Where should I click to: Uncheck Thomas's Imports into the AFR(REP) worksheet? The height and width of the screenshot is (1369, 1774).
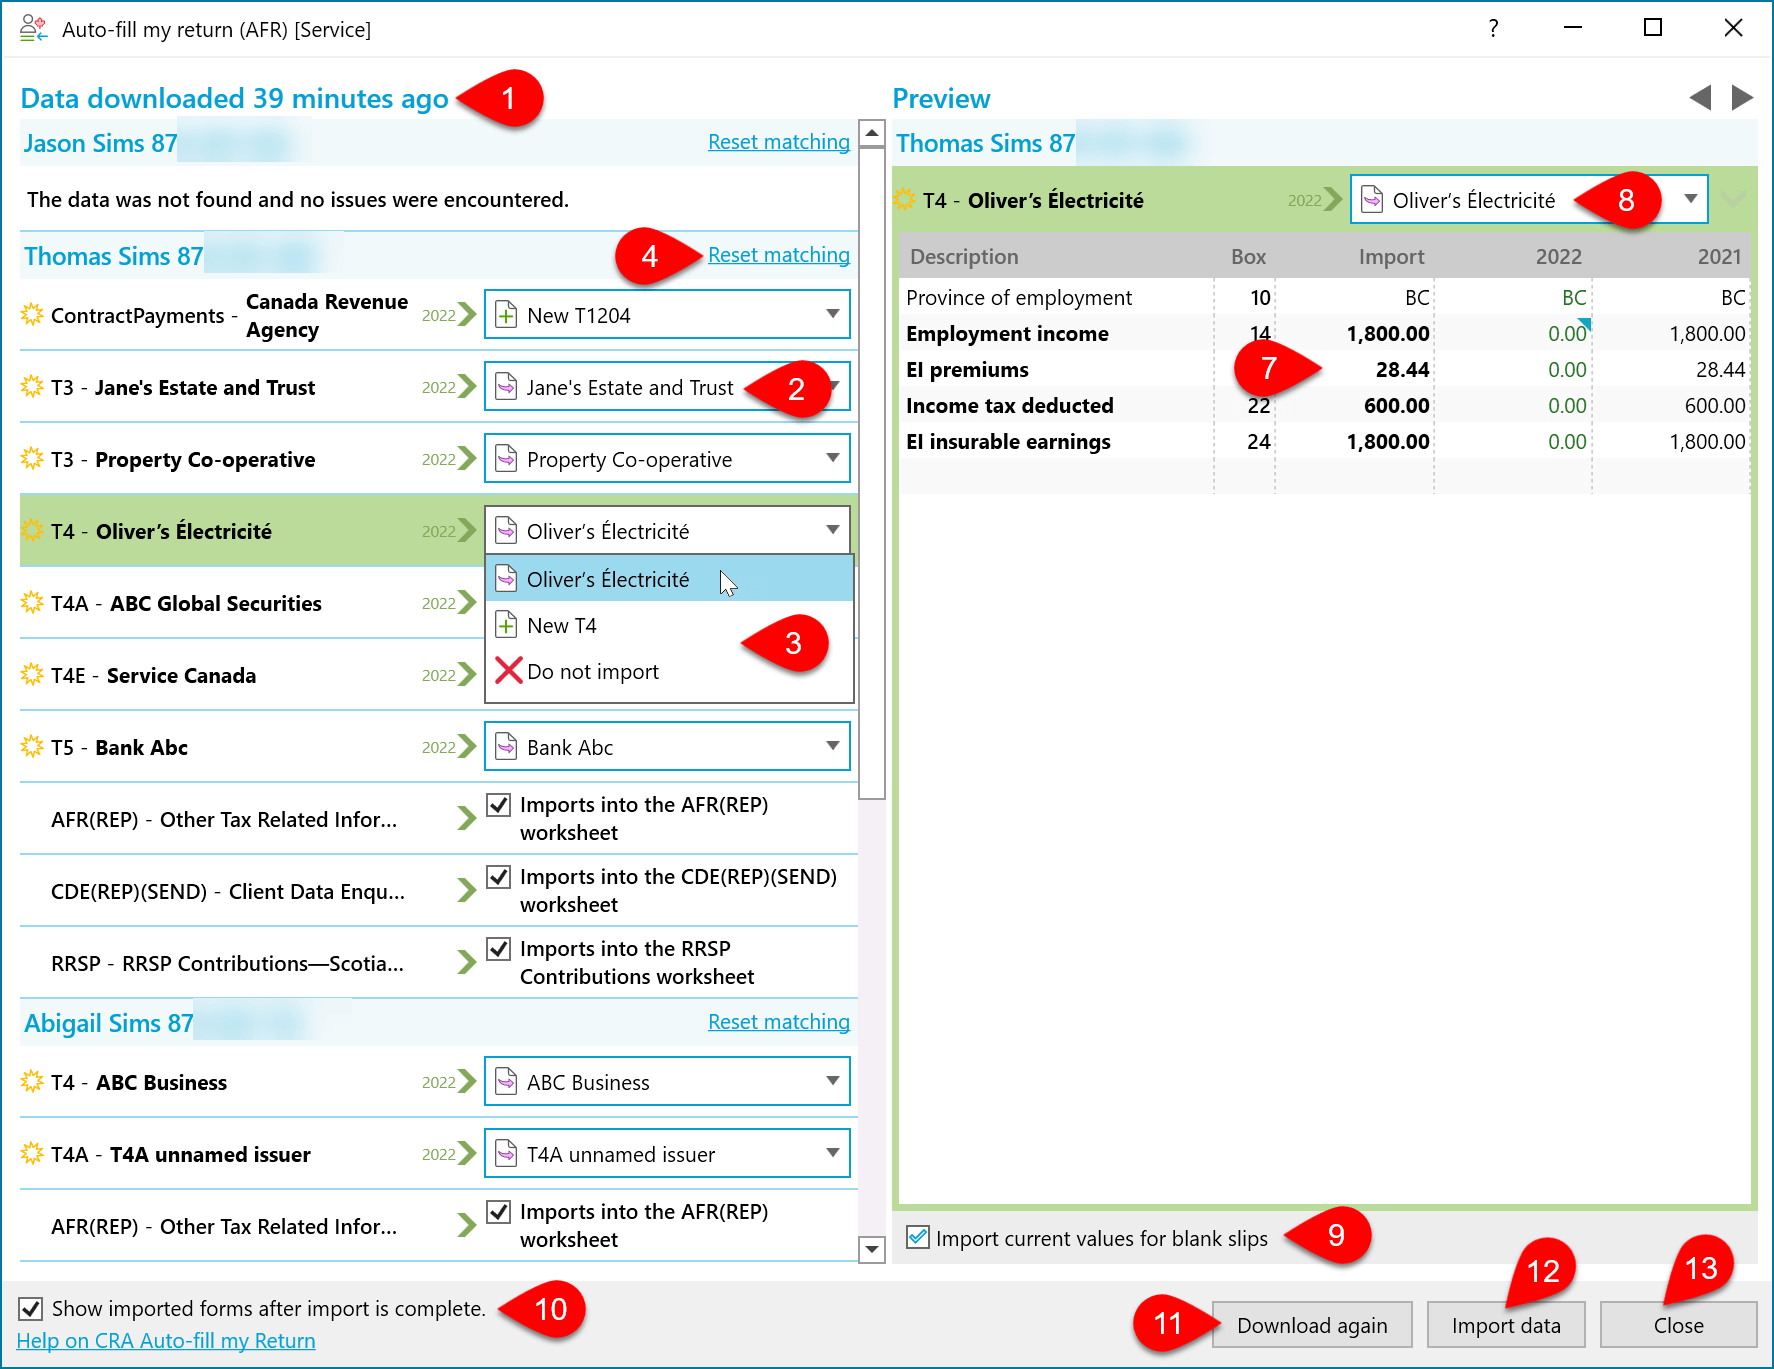[x=498, y=804]
